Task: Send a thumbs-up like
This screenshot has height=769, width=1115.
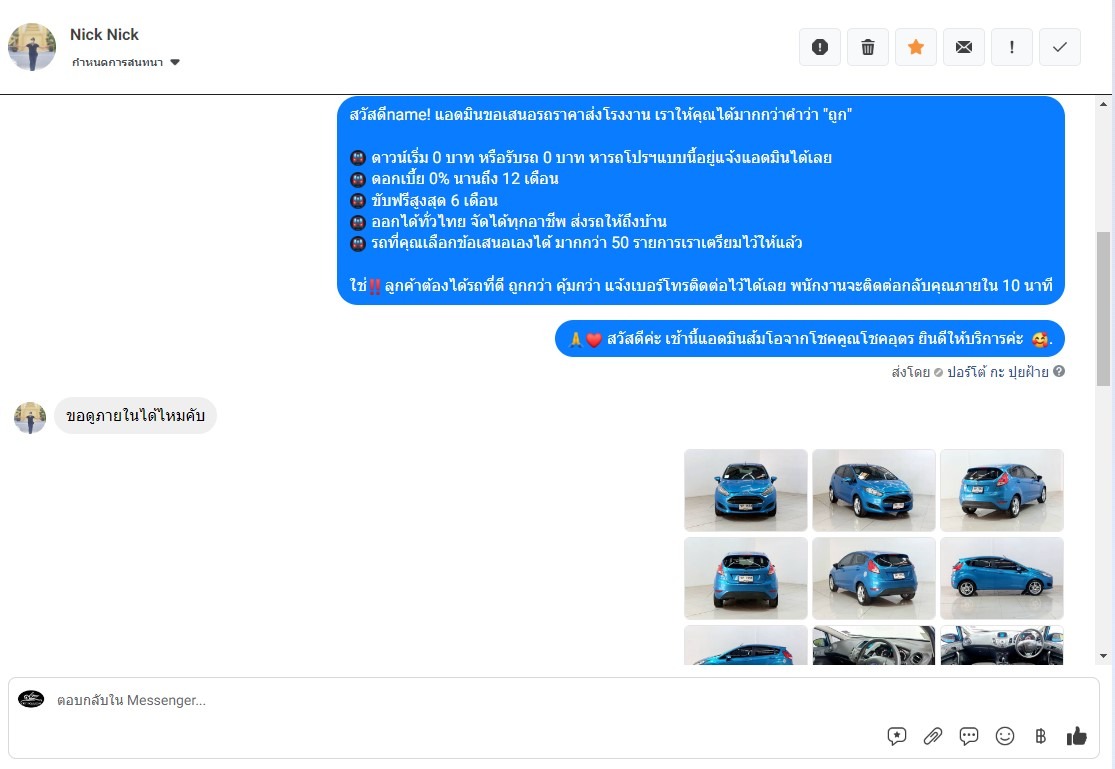Action: pos(1077,736)
